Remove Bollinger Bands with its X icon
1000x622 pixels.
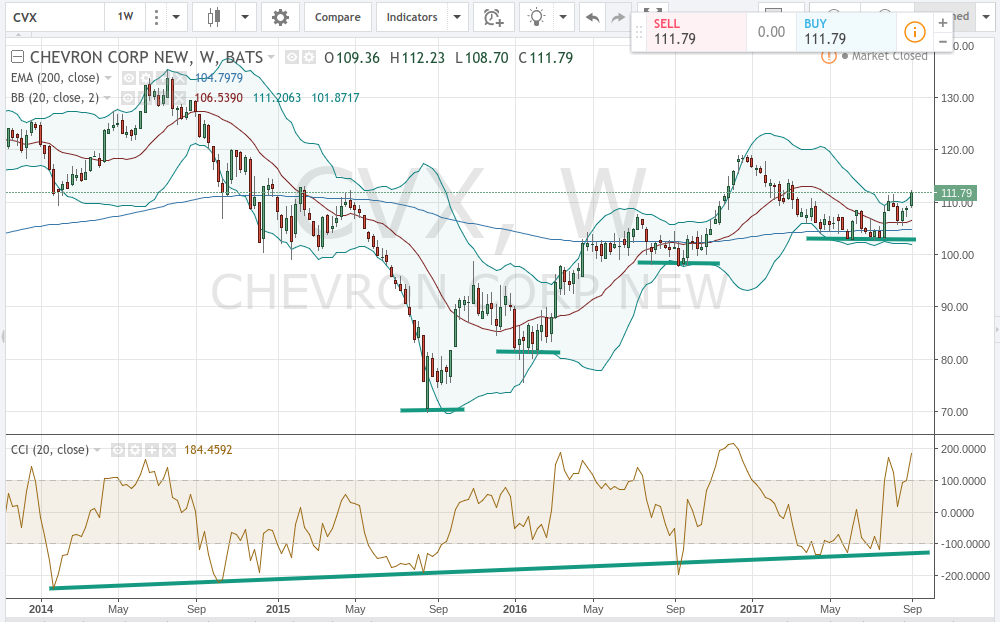pos(180,98)
